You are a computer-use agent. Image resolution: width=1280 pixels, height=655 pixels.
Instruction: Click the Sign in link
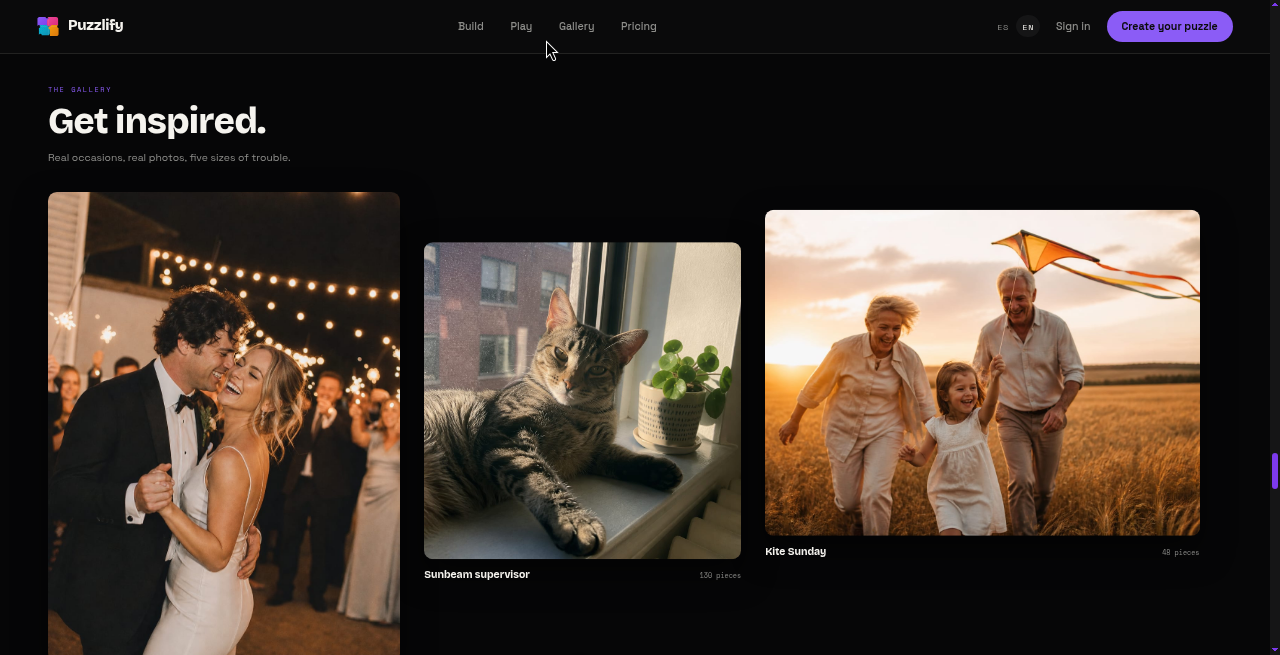[x=1073, y=26]
